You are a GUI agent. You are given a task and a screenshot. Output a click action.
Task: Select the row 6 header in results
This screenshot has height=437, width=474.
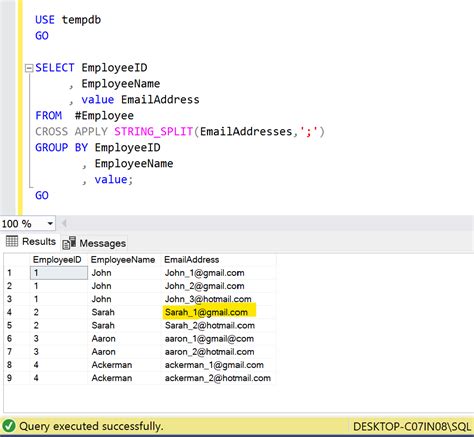point(17,338)
